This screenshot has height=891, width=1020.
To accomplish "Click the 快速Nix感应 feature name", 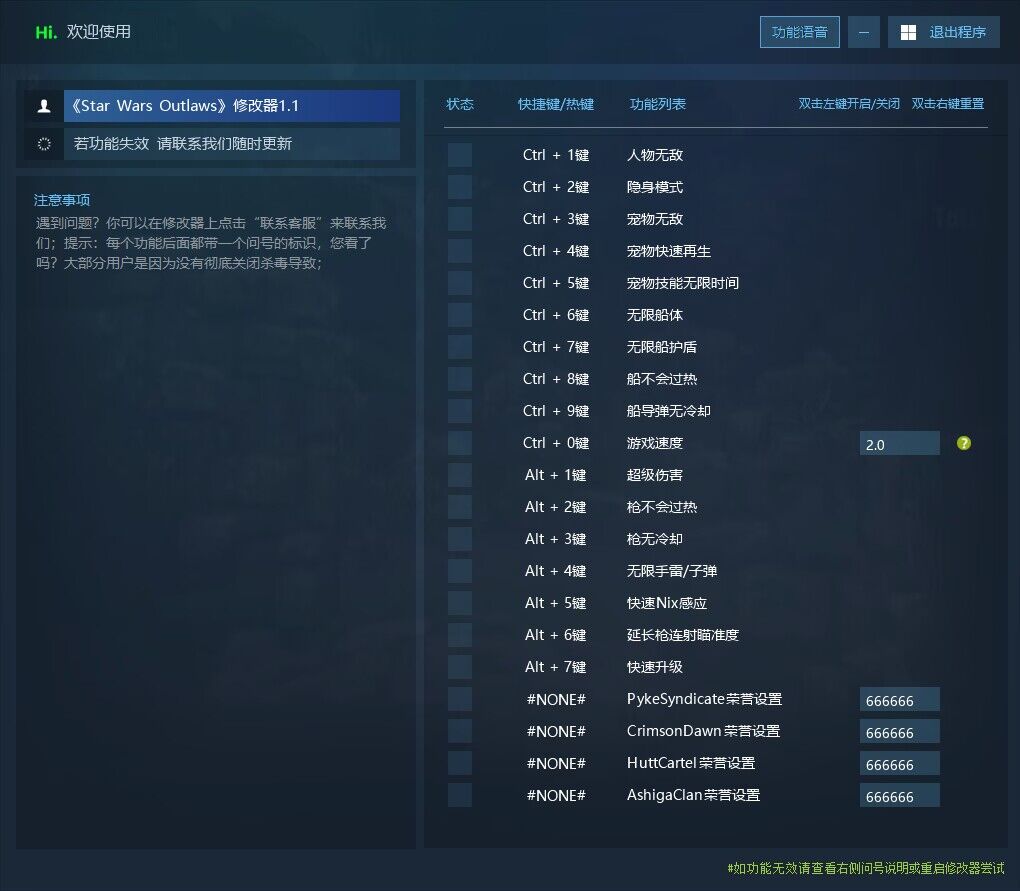I will click(667, 603).
